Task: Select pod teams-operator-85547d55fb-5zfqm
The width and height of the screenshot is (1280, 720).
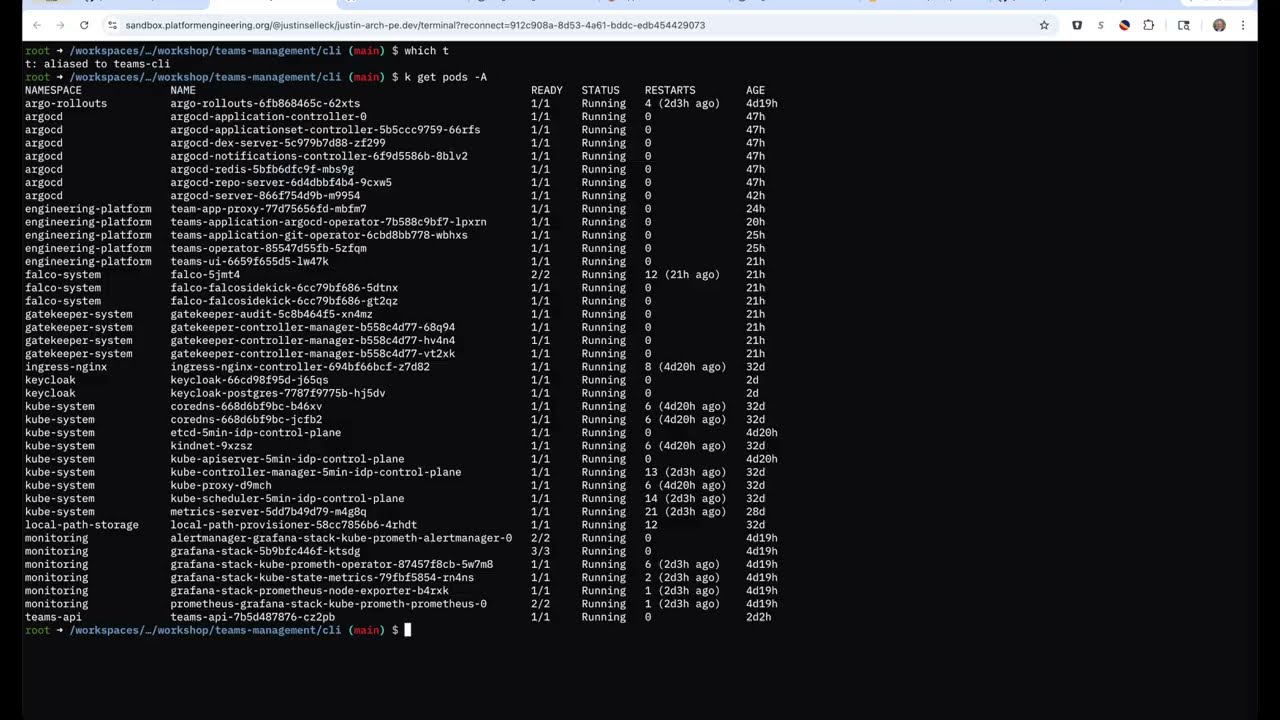Action: point(268,248)
